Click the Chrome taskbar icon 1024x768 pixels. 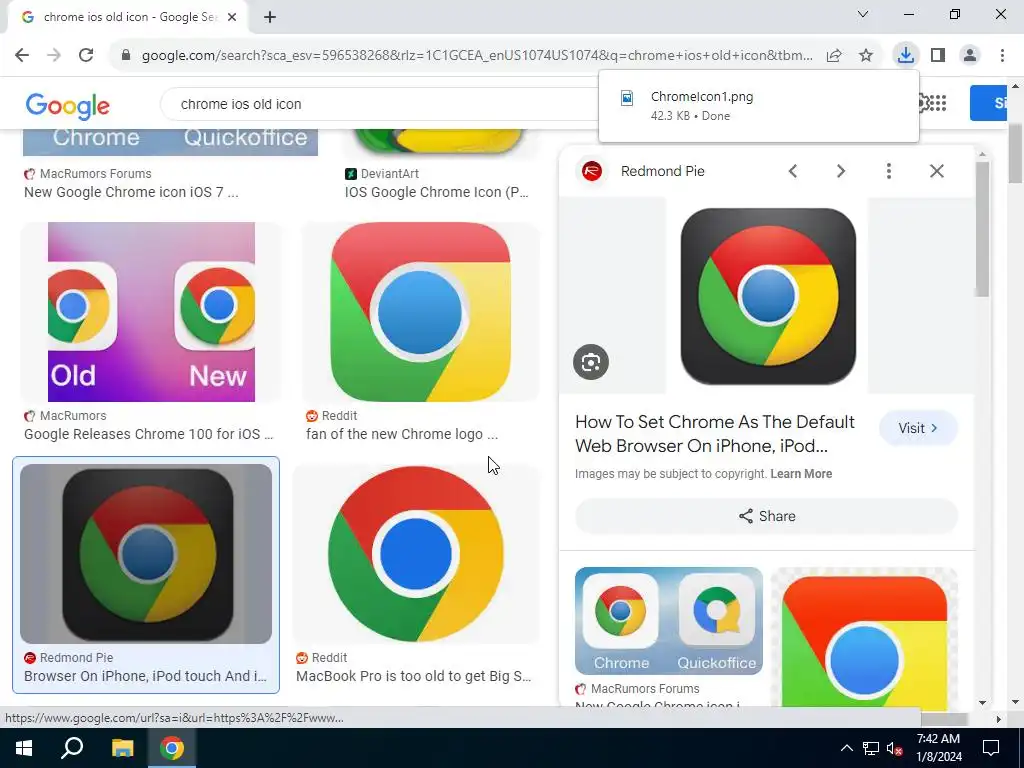tap(172, 748)
